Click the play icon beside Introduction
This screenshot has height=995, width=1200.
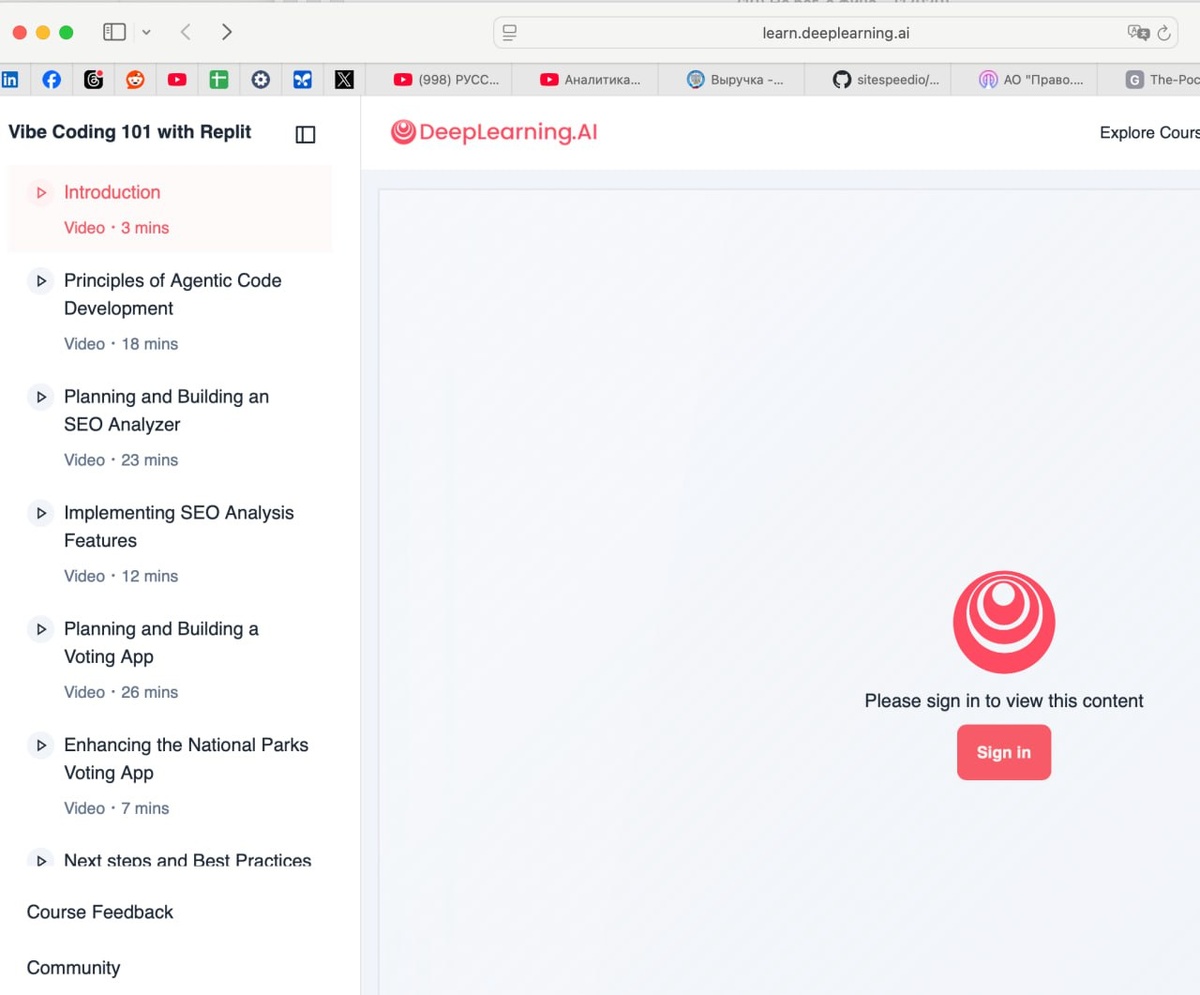click(x=40, y=193)
